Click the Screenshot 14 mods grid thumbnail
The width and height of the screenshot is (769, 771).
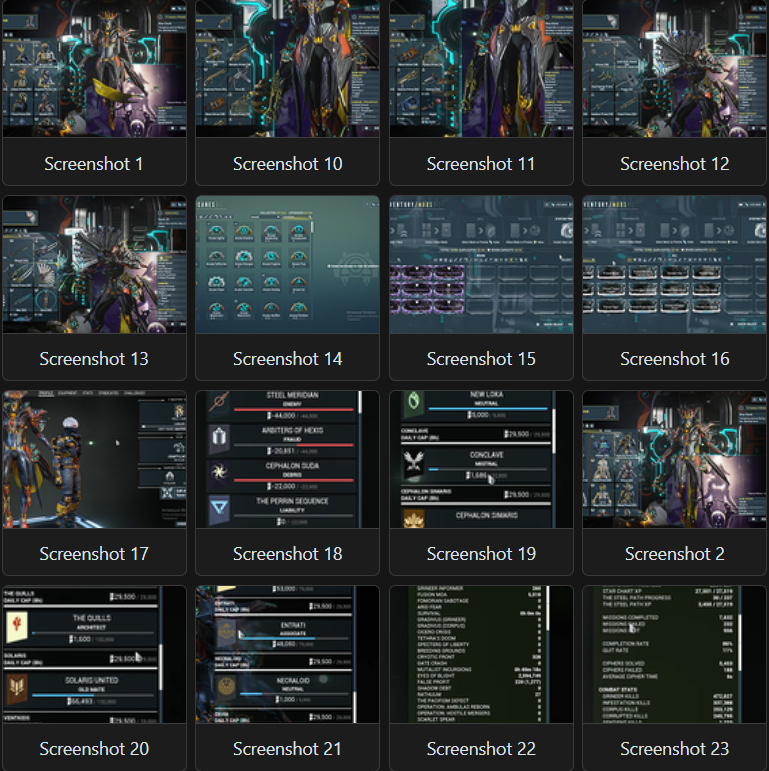(287, 264)
